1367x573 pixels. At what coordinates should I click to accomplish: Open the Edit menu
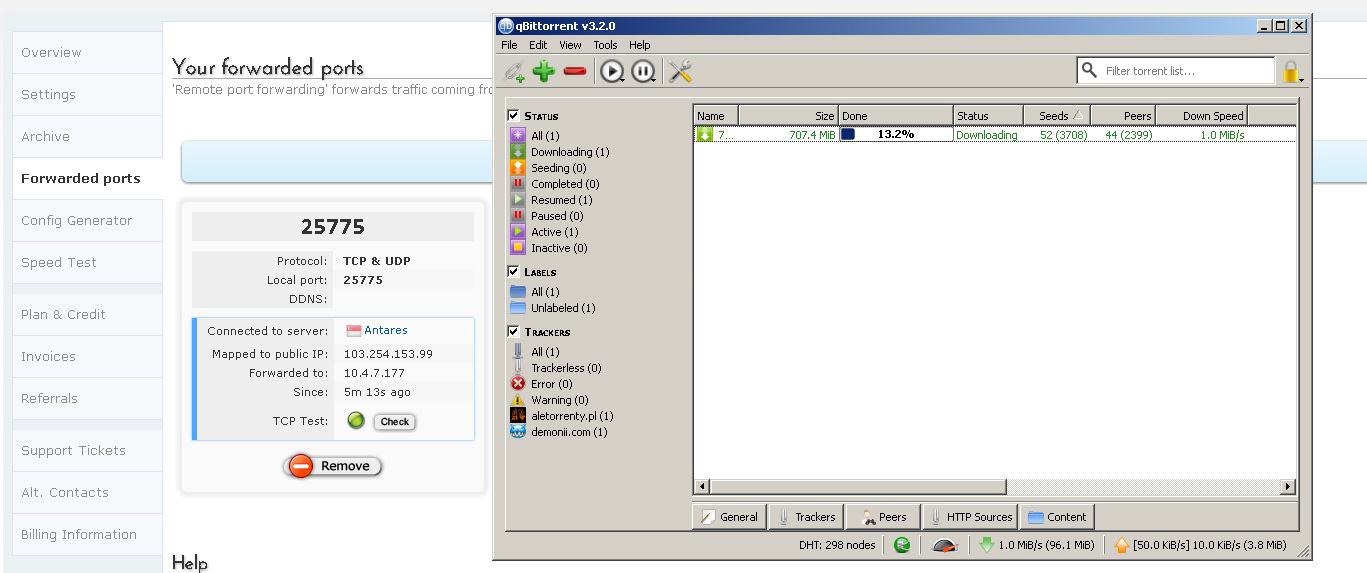538,45
